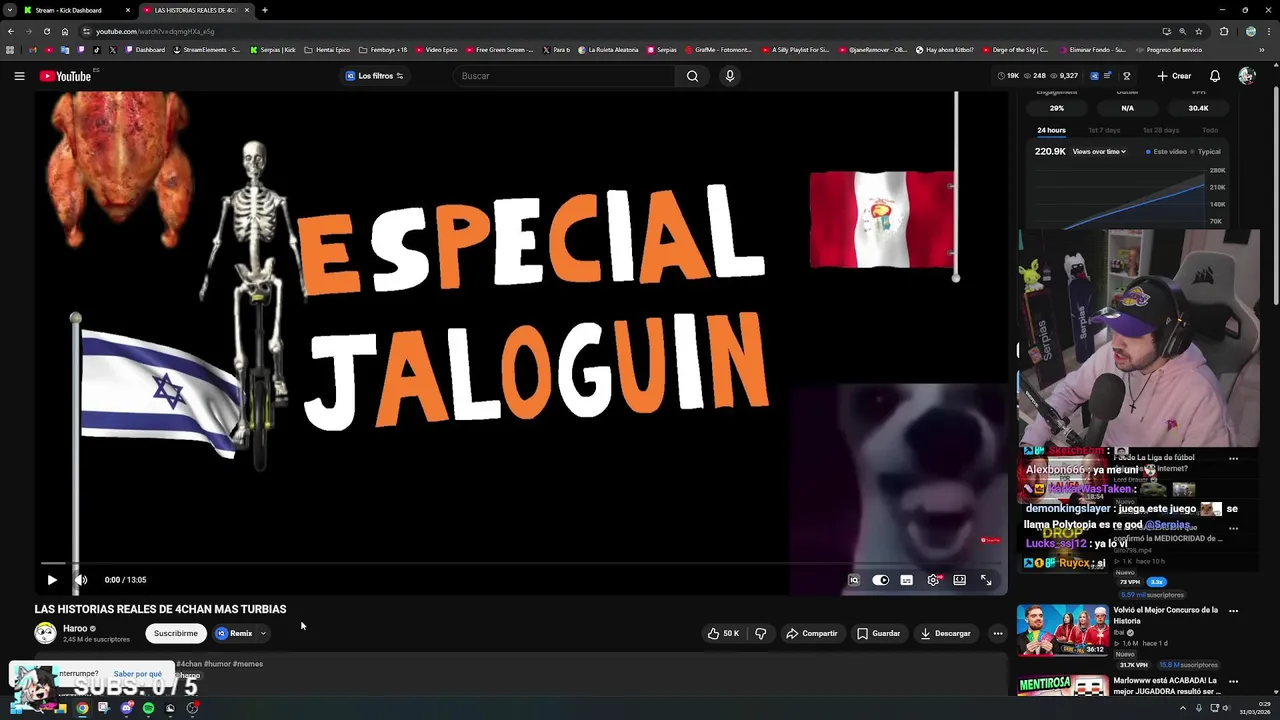
Task: Click the search magnifier button
Action: point(692,76)
